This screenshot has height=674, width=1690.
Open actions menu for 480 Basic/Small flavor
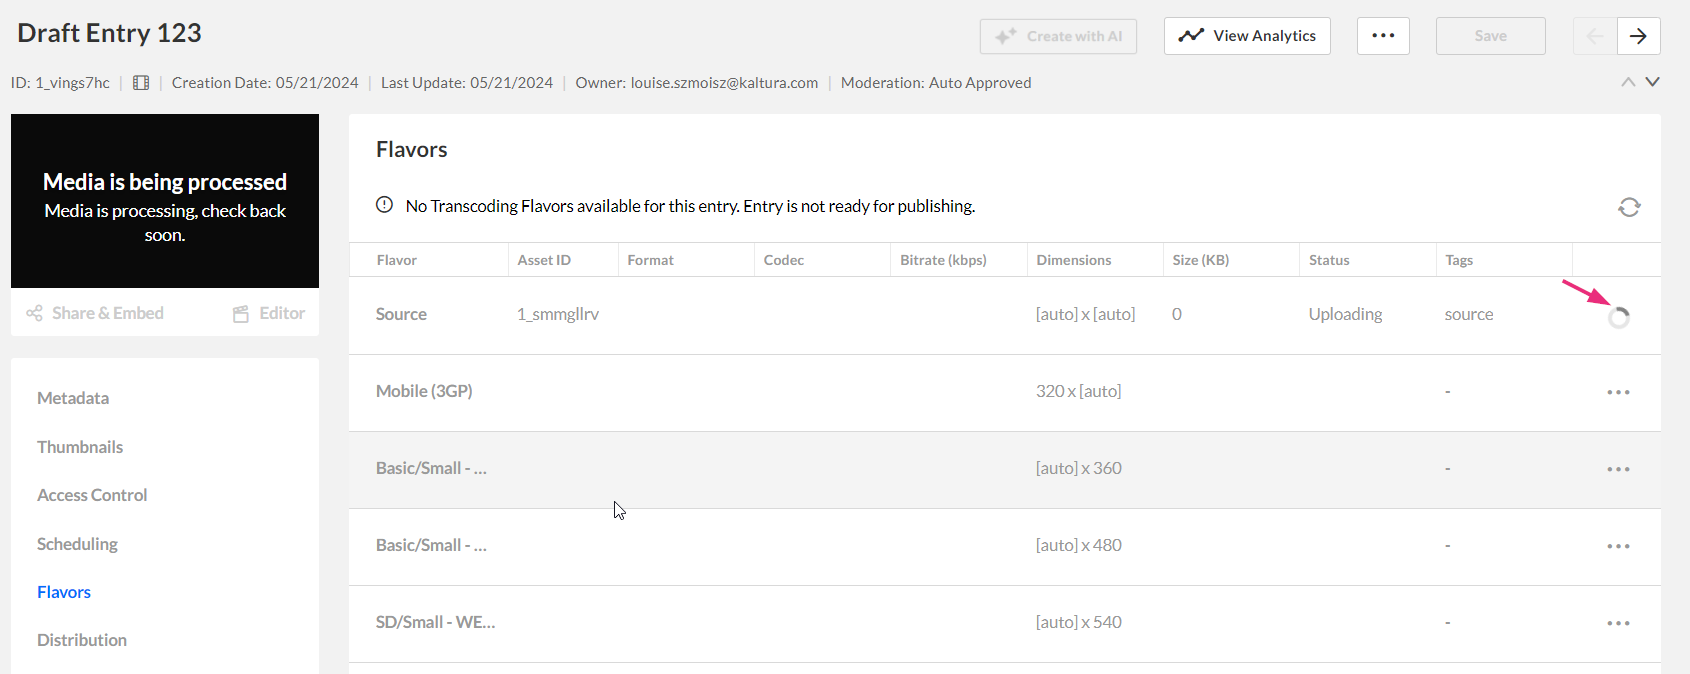pyautogui.click(x=1618, y=546)
